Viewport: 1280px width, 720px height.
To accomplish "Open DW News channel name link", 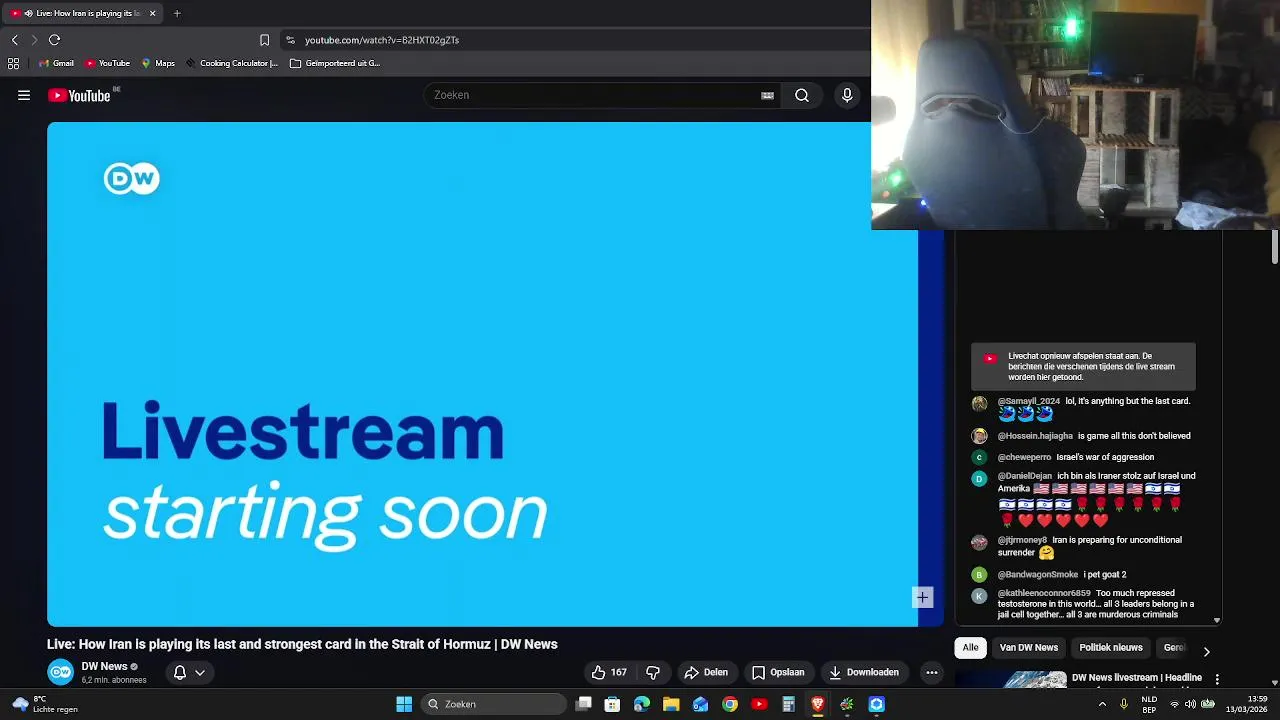I will tap(104, 666).
